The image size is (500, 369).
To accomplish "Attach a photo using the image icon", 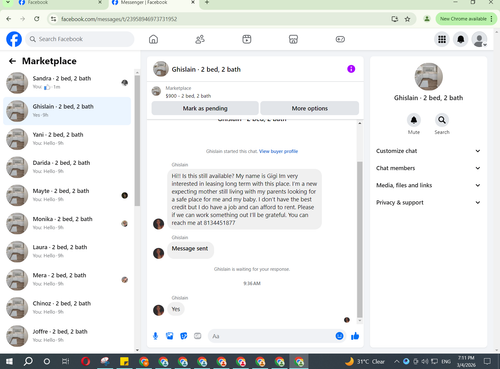I will (169, 336).
